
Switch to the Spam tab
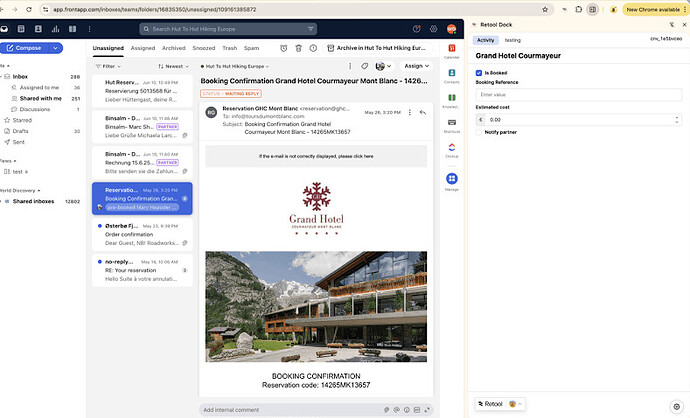tap(251, 48)
